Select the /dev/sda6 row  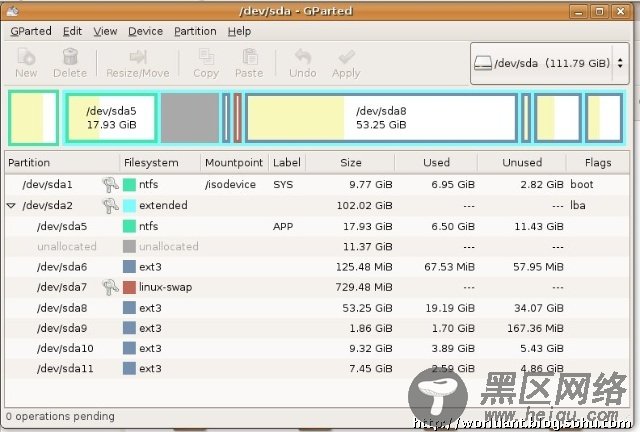point(317,267)
